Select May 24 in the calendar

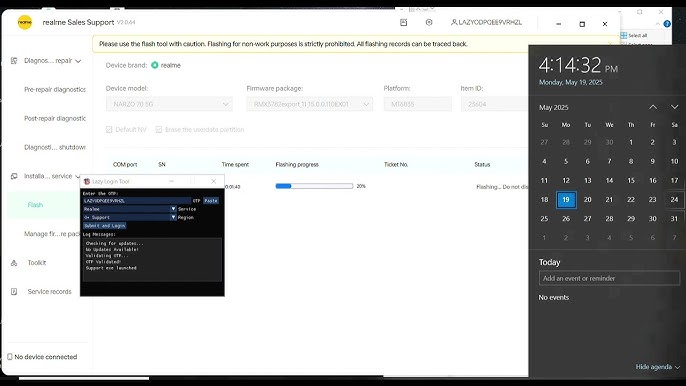tap(674, 200)
